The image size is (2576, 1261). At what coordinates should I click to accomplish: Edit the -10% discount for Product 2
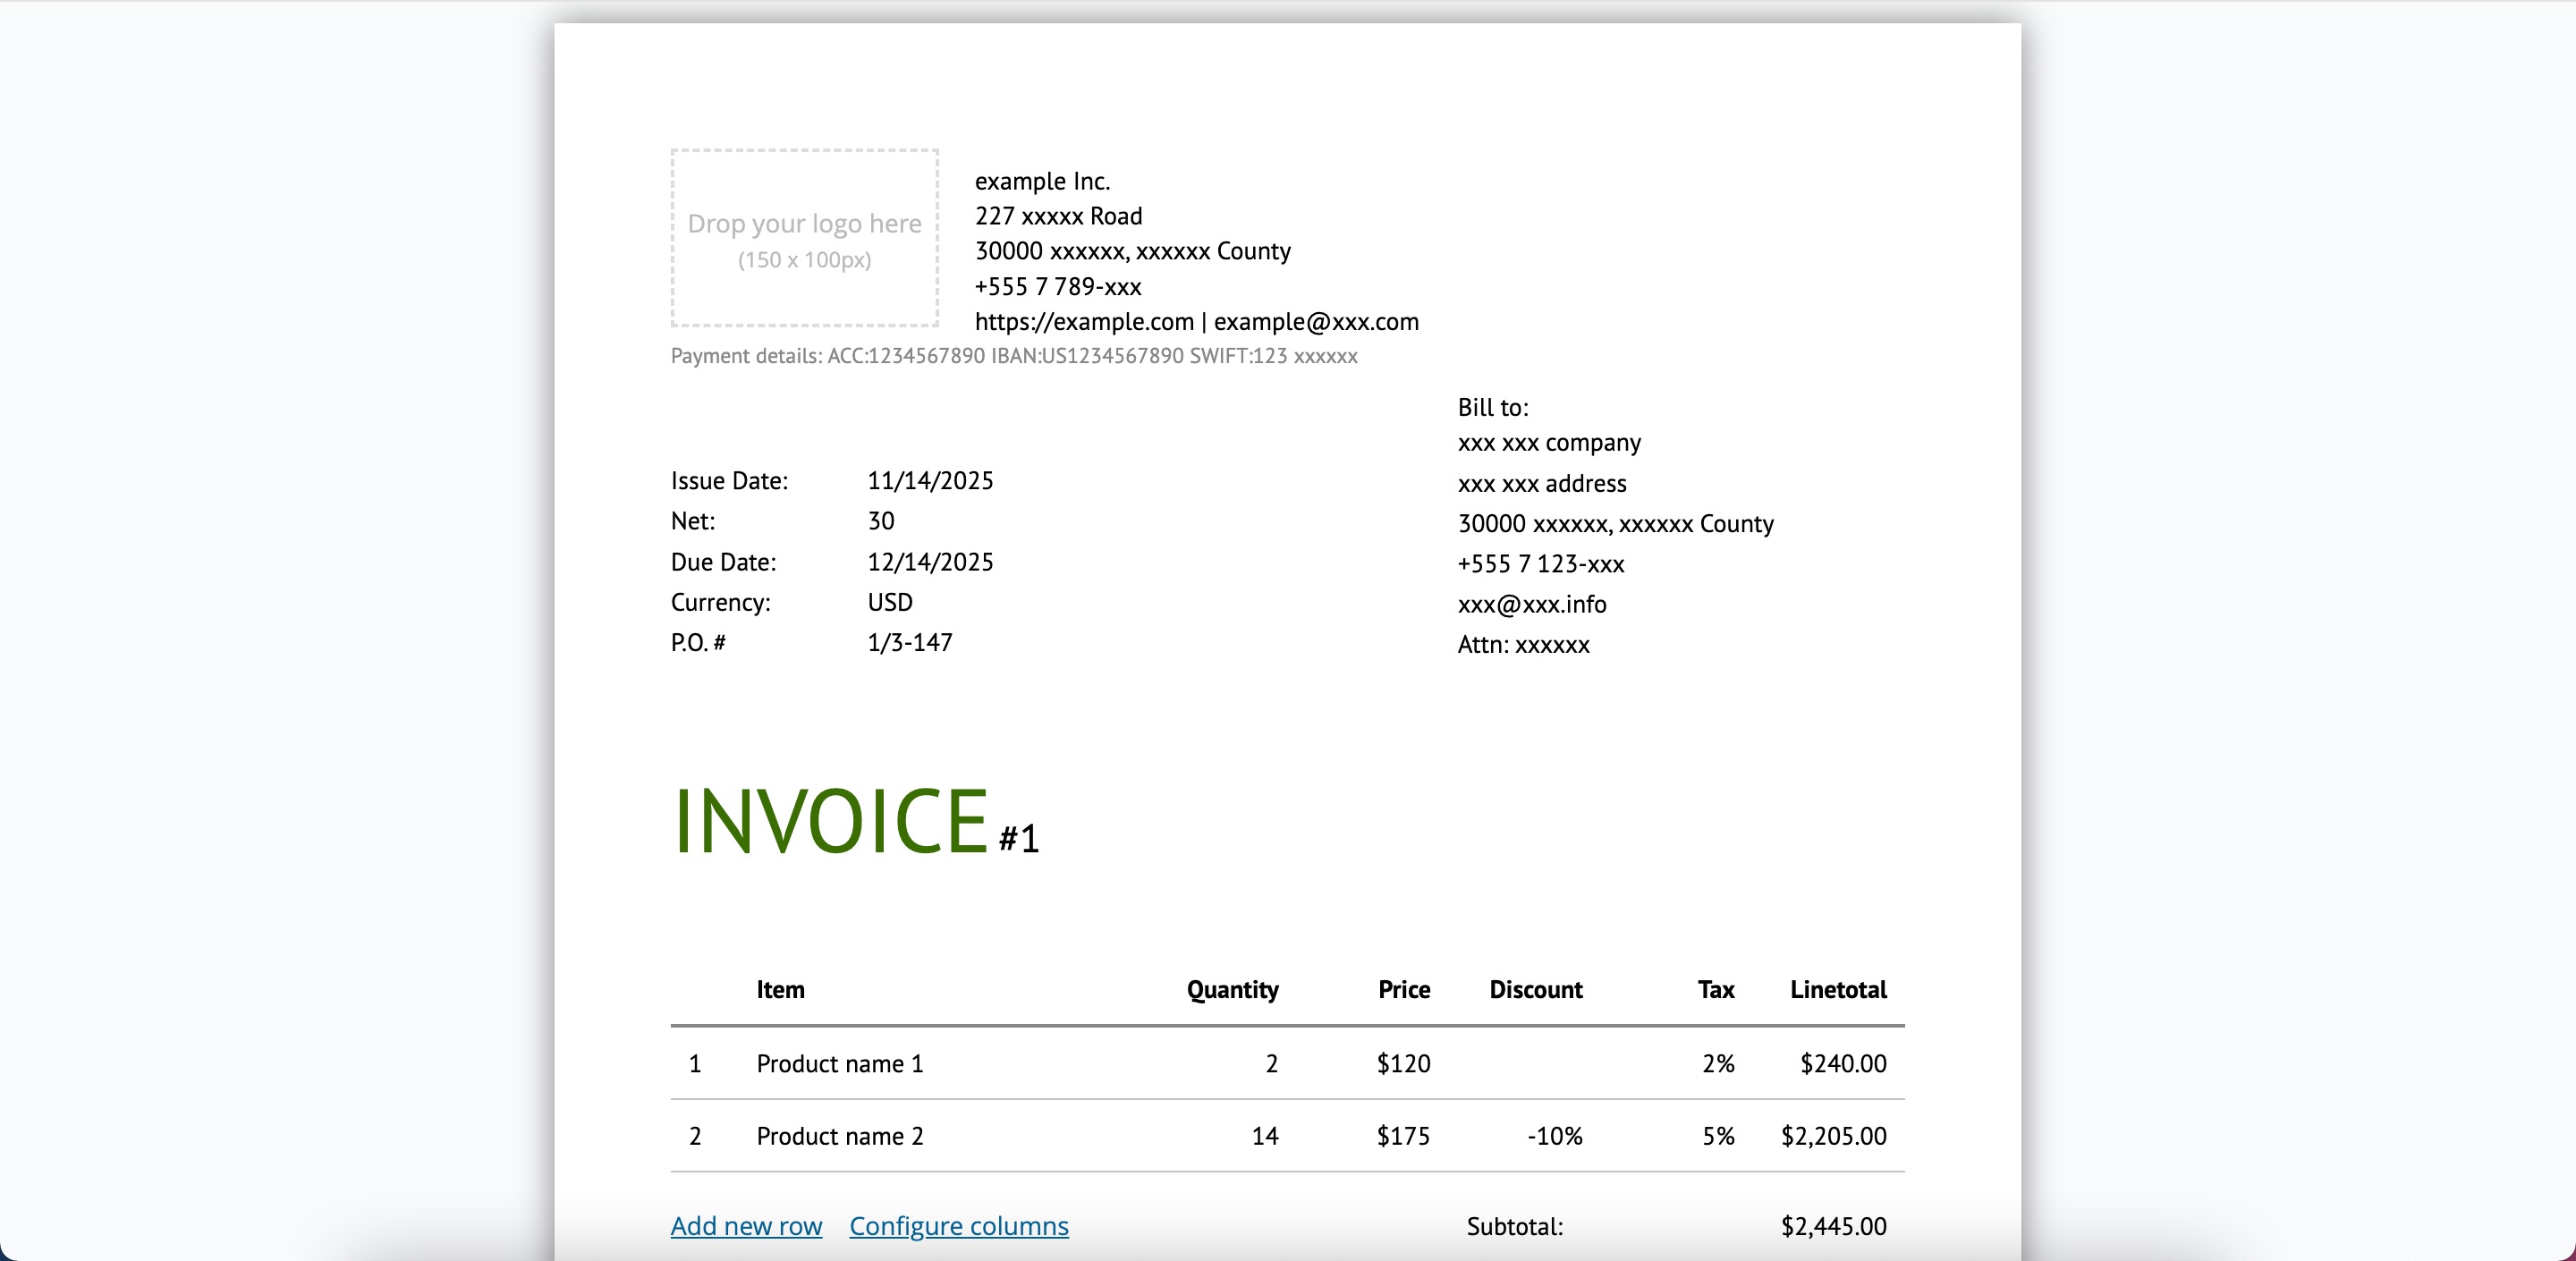1554,1136
